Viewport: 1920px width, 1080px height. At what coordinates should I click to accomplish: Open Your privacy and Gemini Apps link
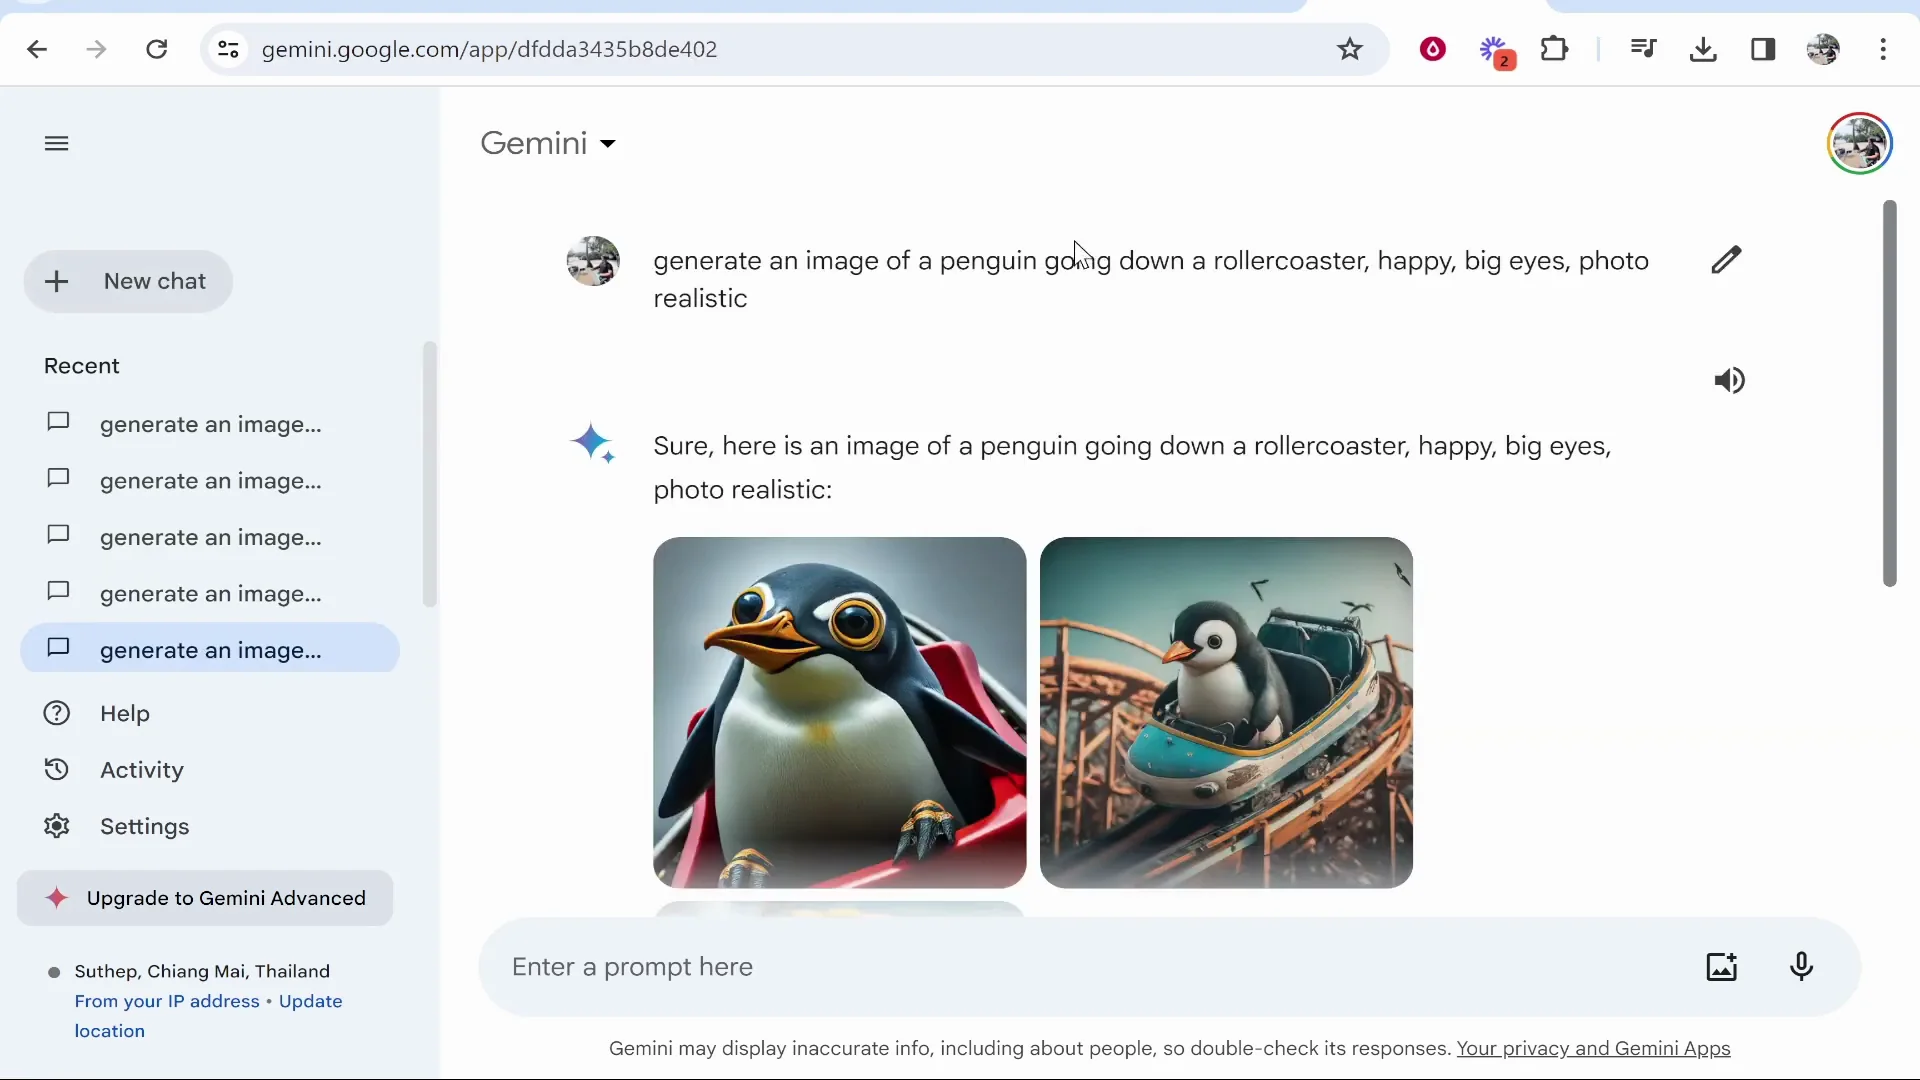point(1594,1049)
